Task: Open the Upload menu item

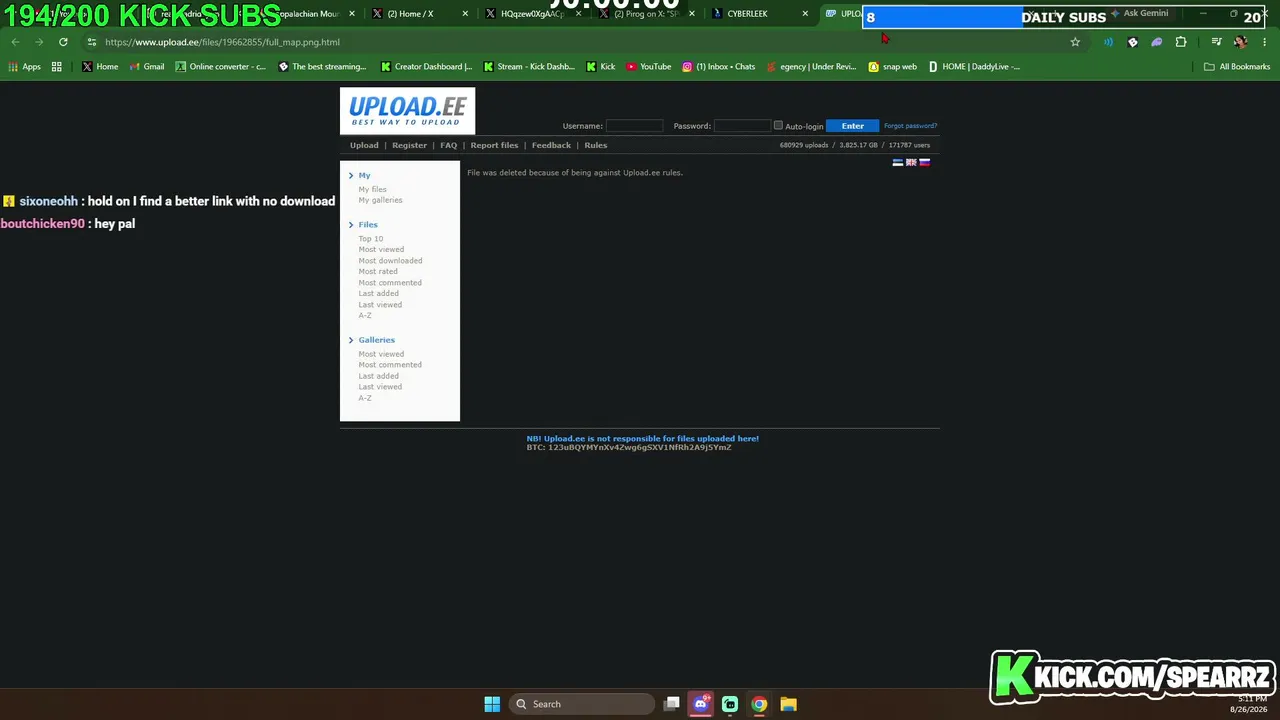Action: (364, 145)
